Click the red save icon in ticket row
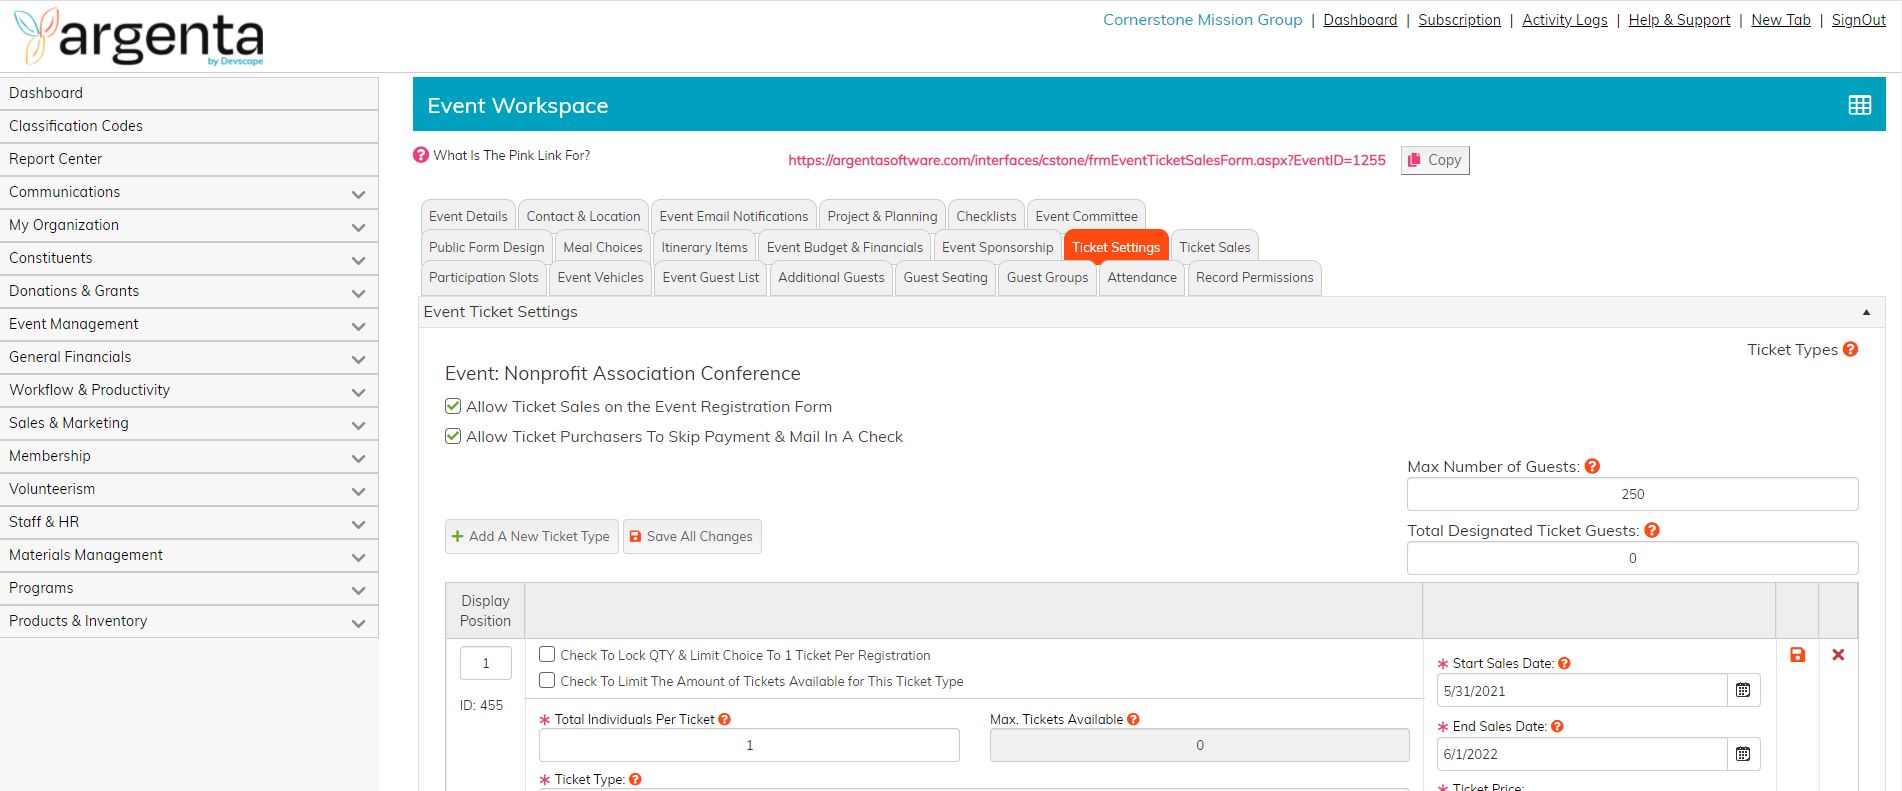This screenshot has height=791, width=1902. [1797, 655]
